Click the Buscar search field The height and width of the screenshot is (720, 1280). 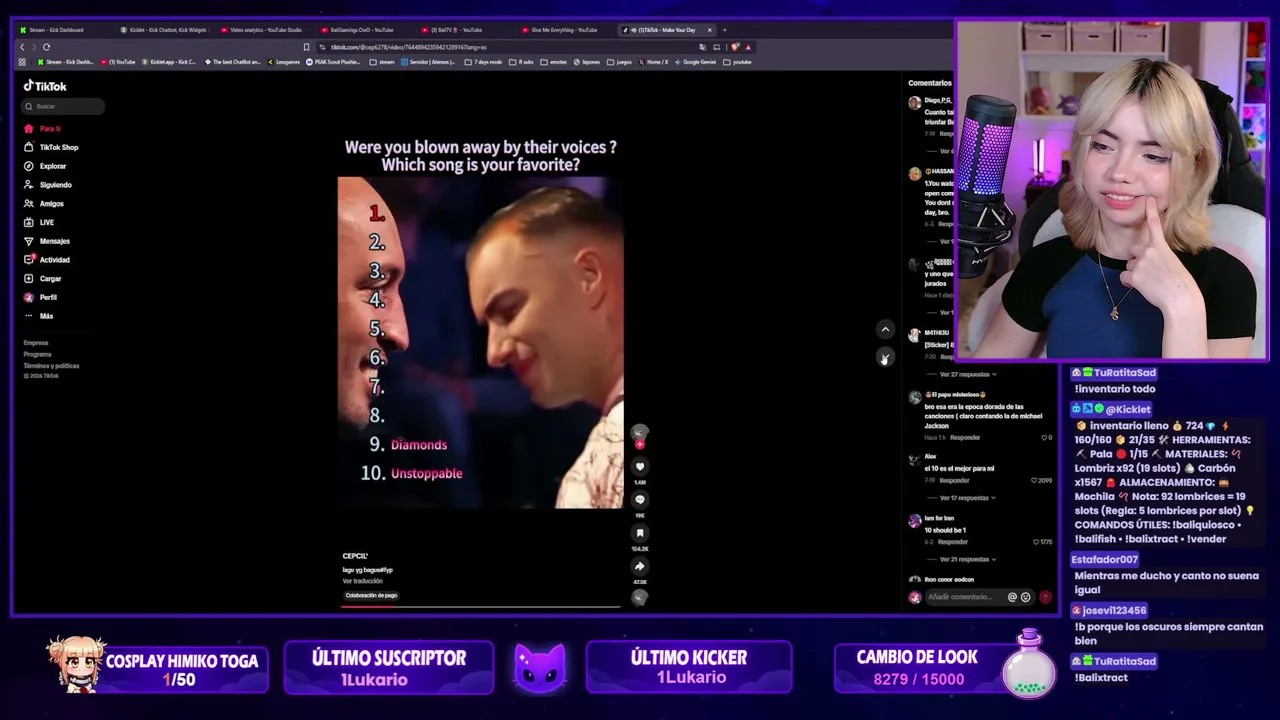click(64, 106)
